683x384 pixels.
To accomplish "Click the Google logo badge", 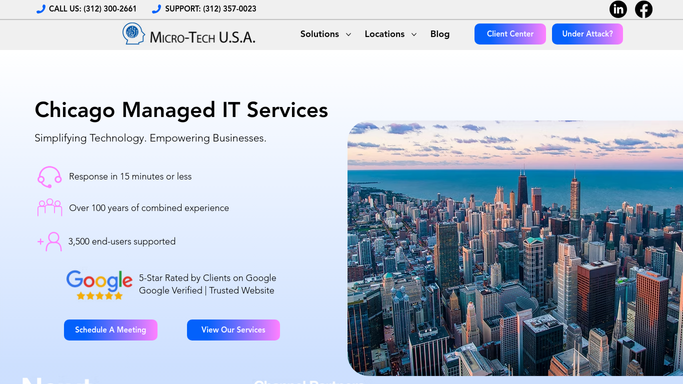I will tap(99, 280).
